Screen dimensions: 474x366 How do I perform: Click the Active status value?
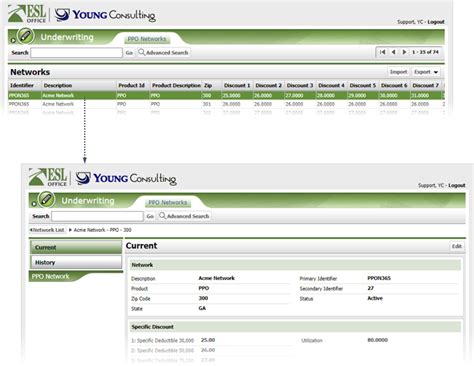tap(375, 298)
